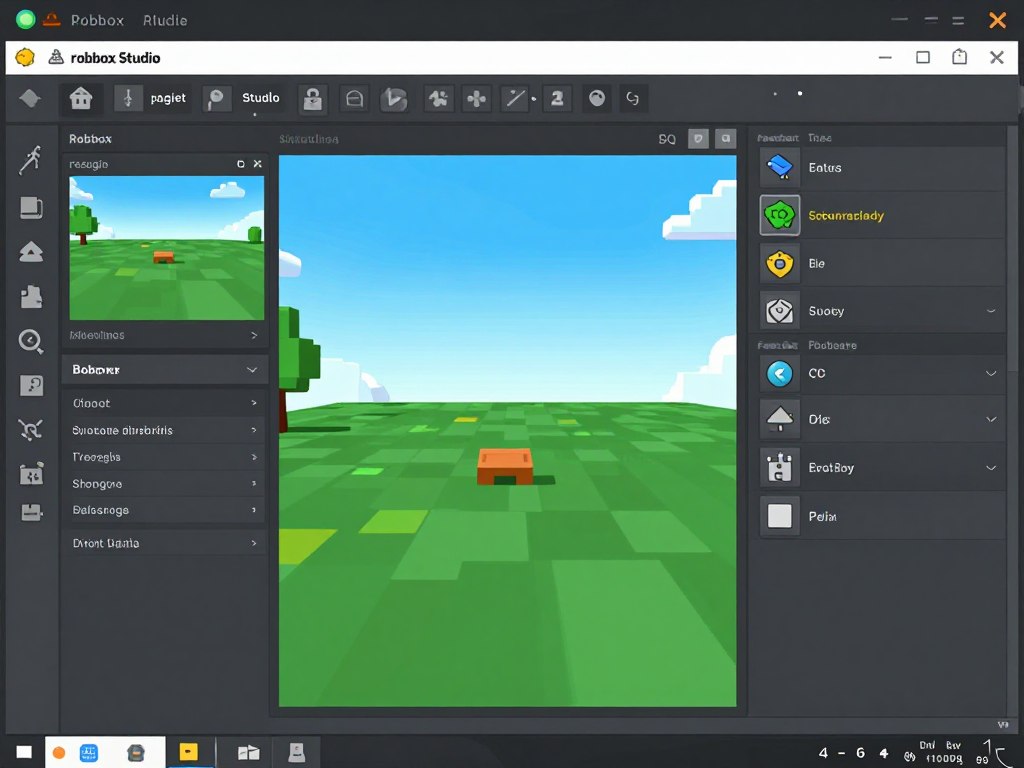The width and height of the screenshot is (1024, 768).
Task: Open the blue grid taskbar app
Action: coord(89,753)
